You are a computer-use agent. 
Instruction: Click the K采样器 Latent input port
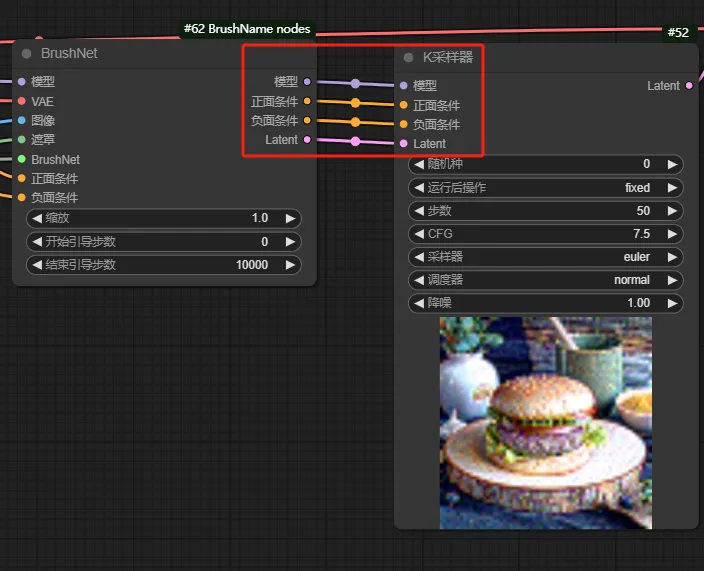point(404,143)
